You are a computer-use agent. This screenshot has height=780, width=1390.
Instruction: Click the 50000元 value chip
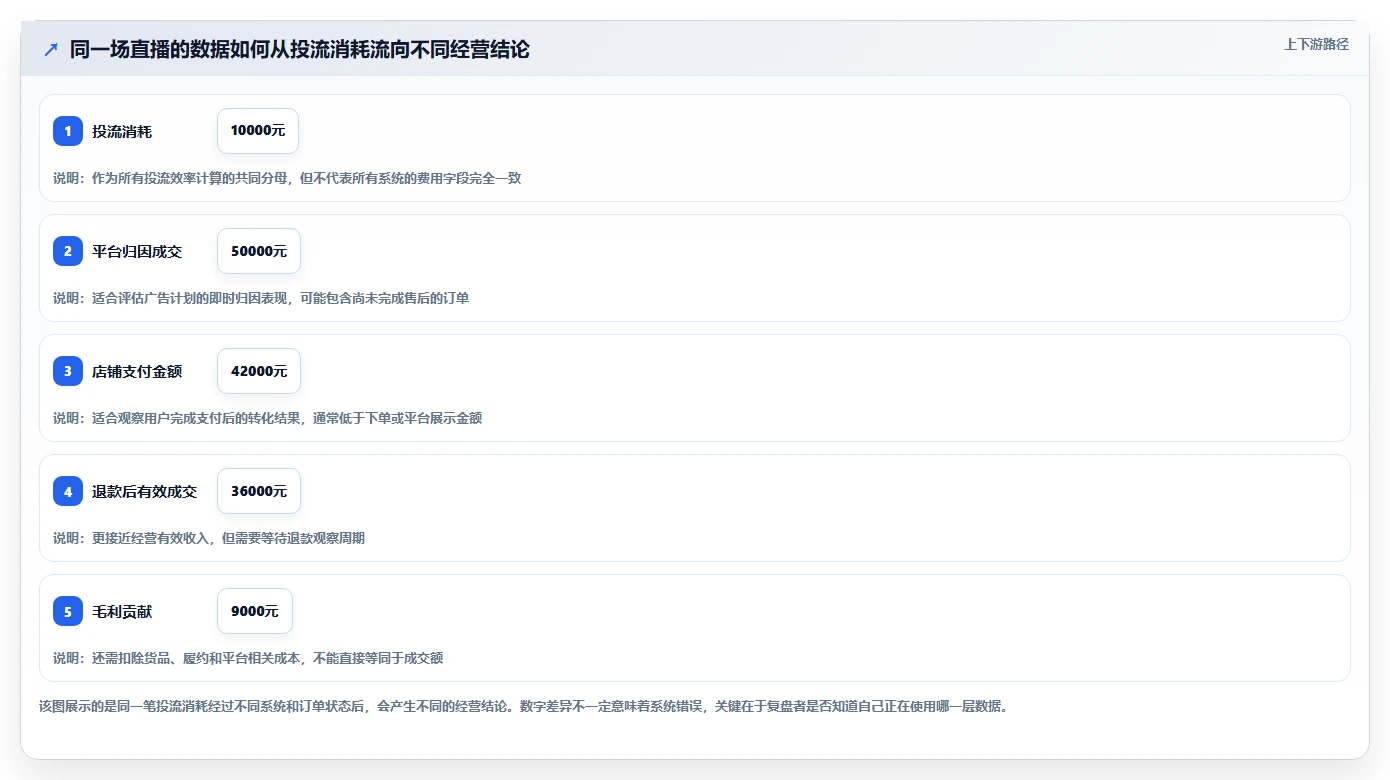coord(259,251)
